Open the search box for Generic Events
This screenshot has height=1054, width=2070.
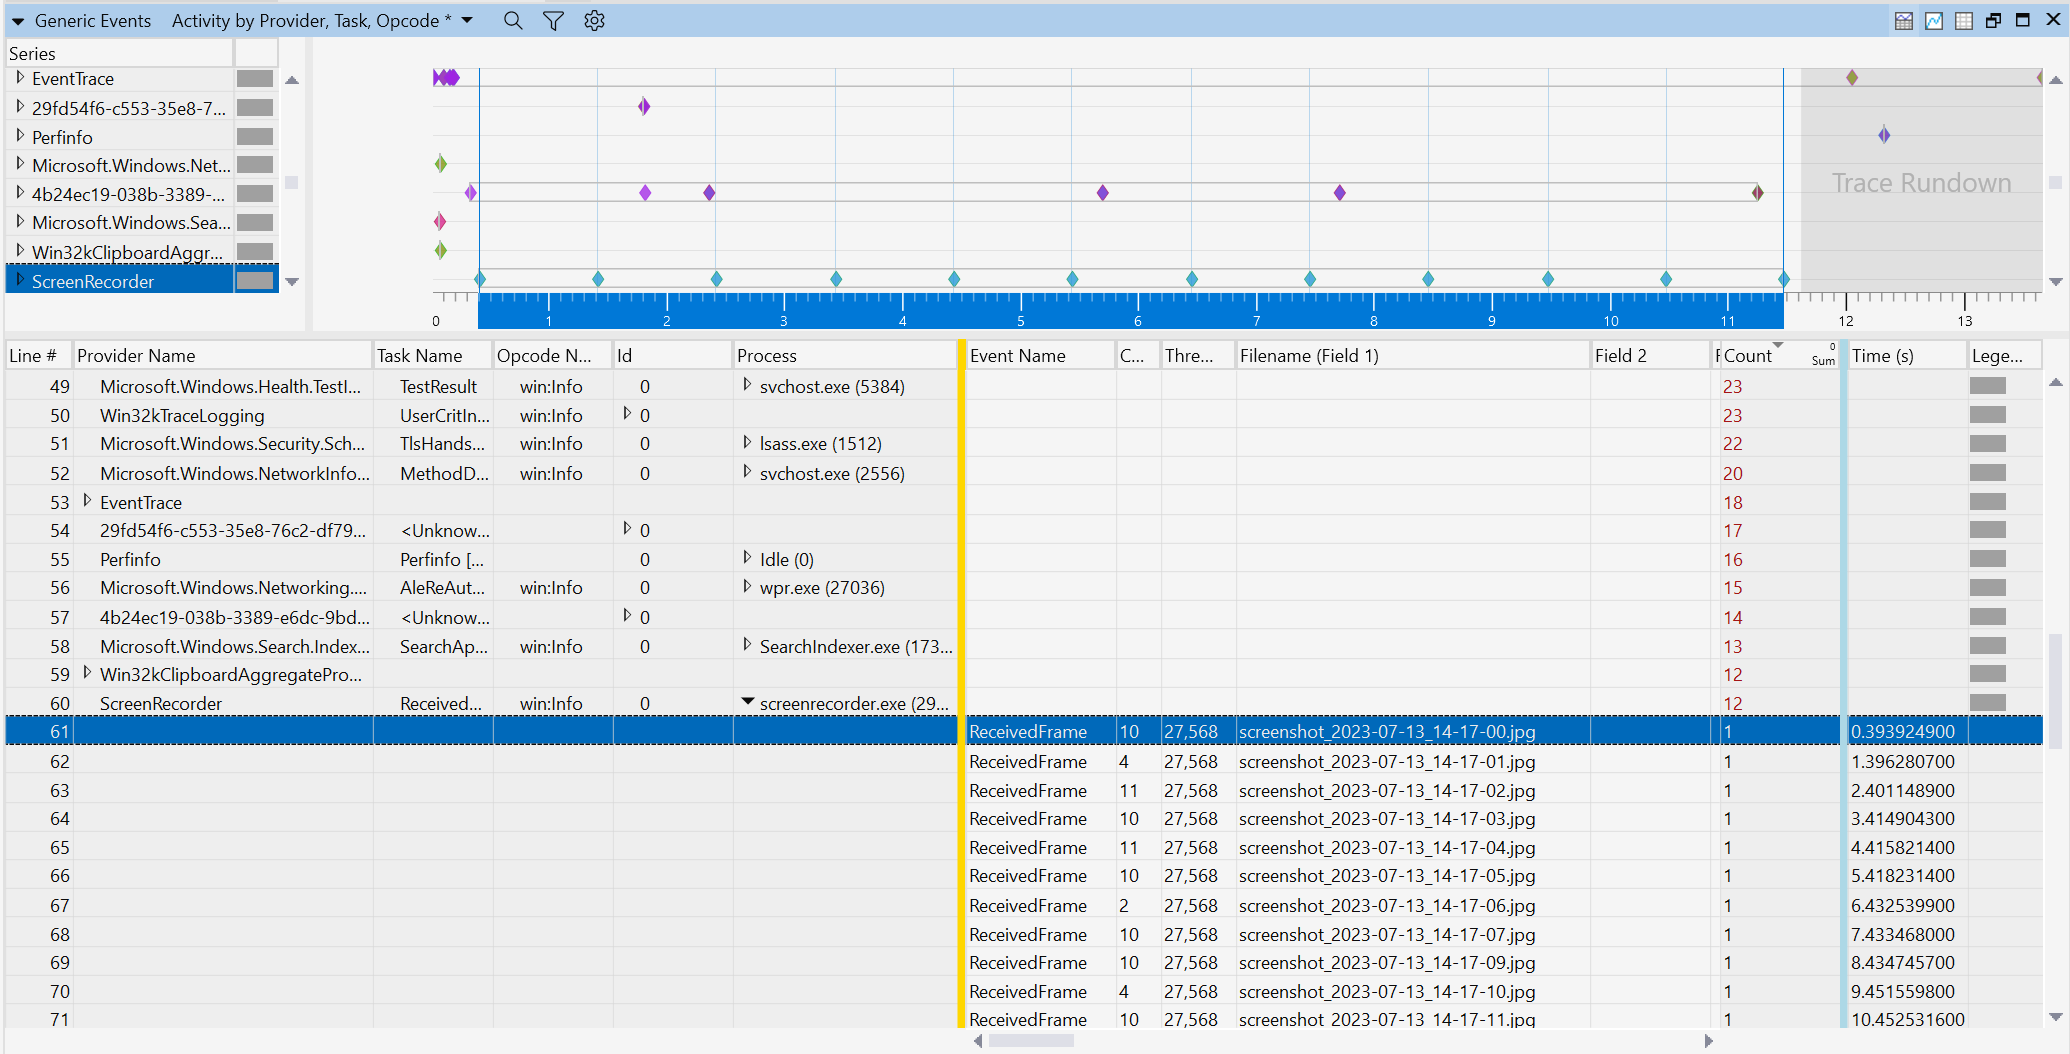[x=513, y=20]
